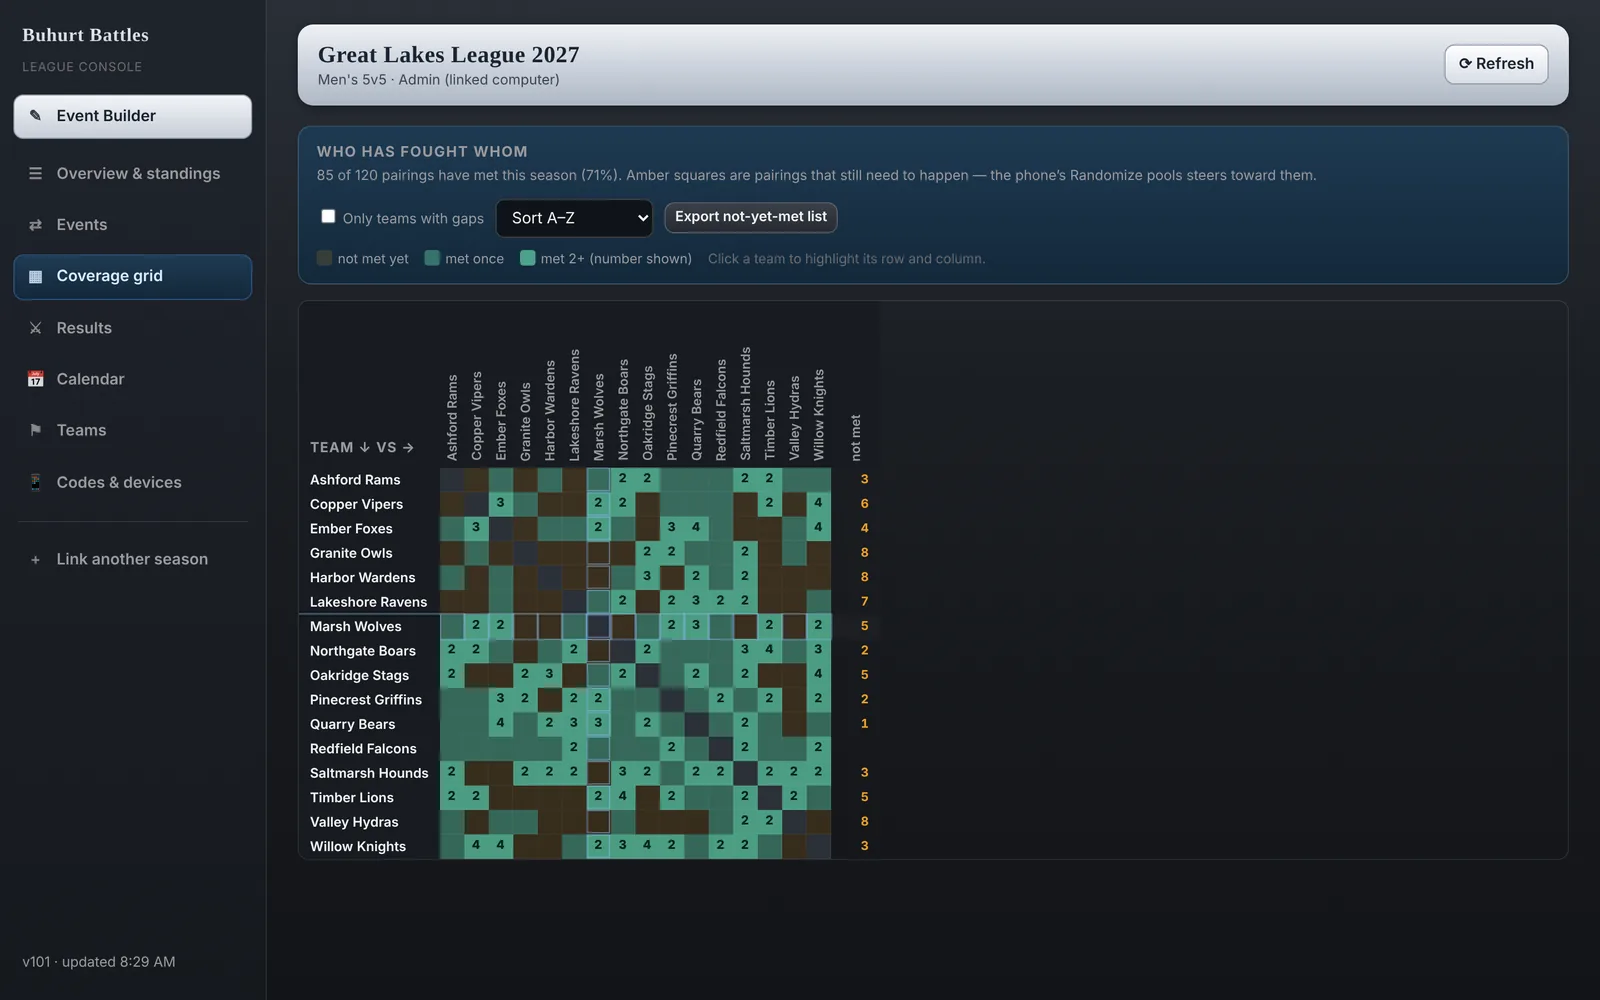Click the Copper Vipers column header
This screenshot has height=1000, width=1600.
click(476, 416)
